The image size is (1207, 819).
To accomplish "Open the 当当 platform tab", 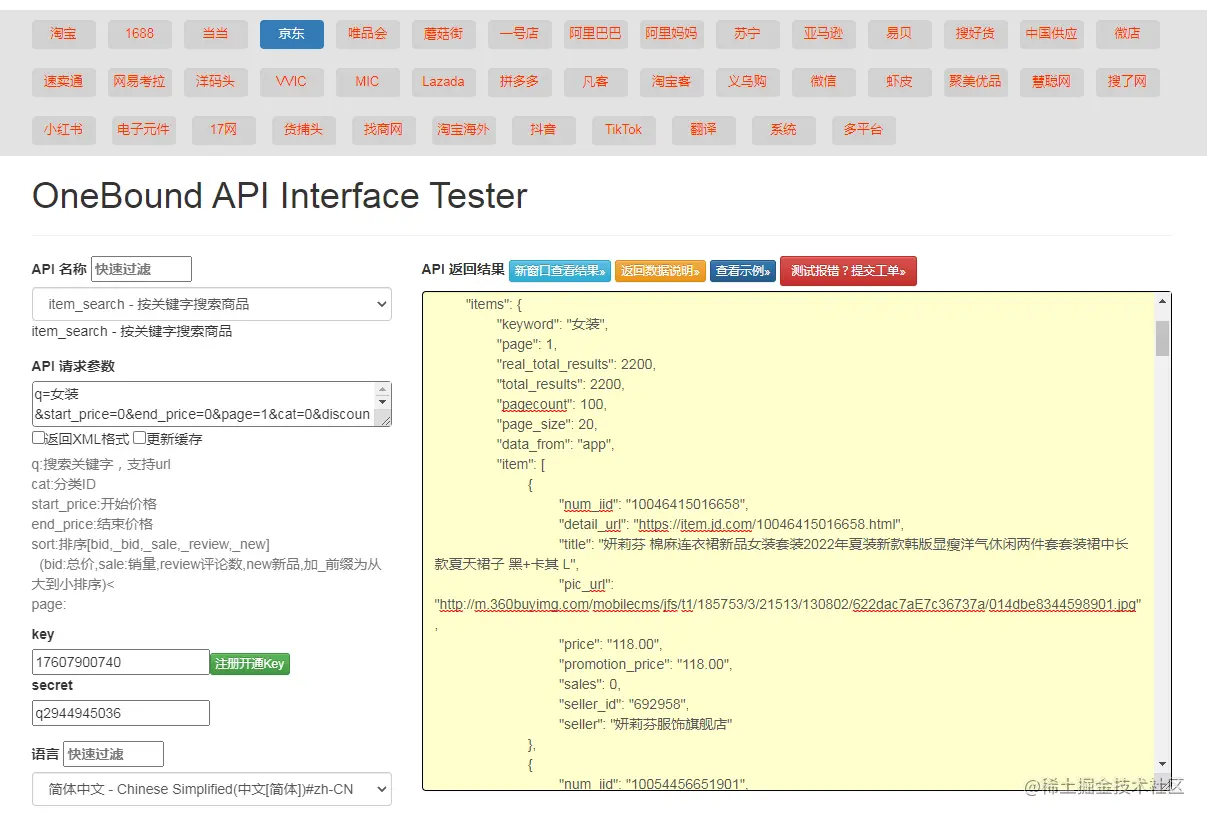I will (x=216, y=34).
